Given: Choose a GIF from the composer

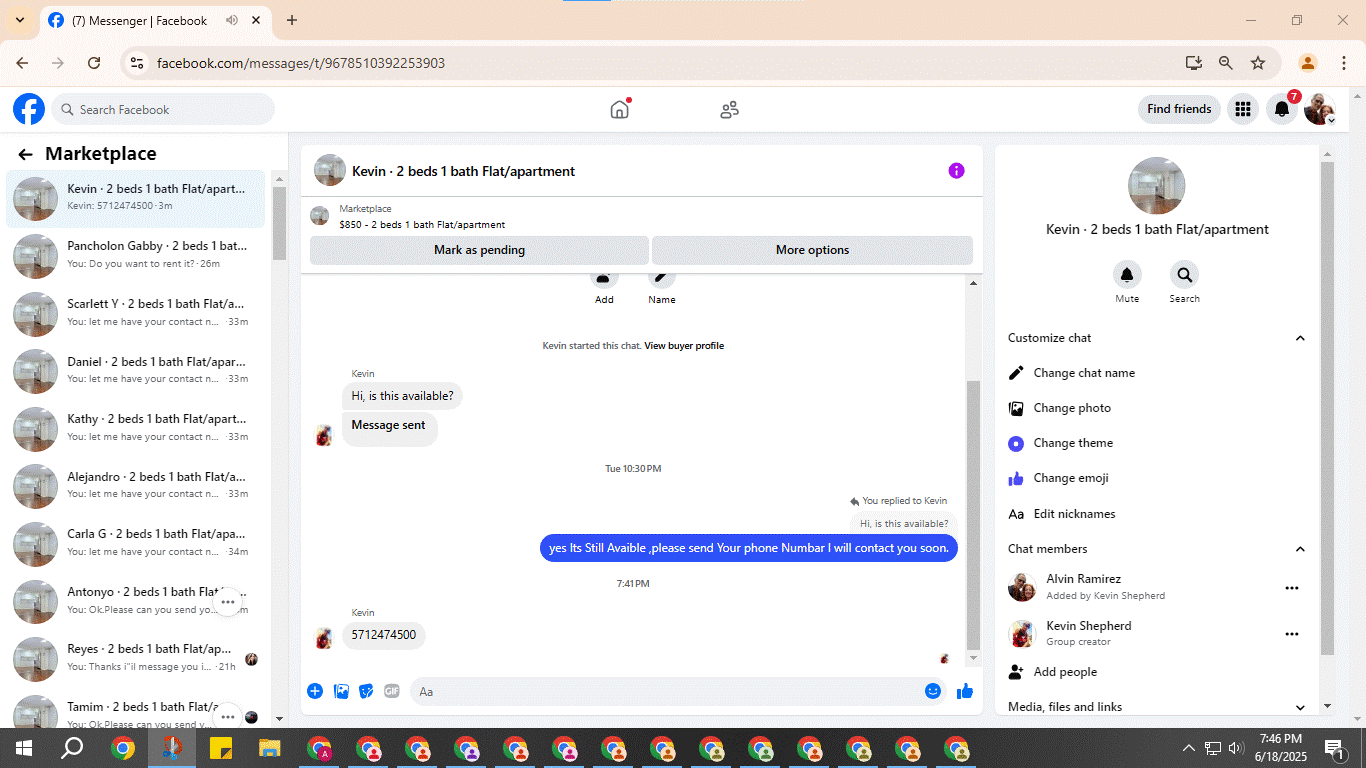Looking at the screenshot, I should (x=391, y=691).
